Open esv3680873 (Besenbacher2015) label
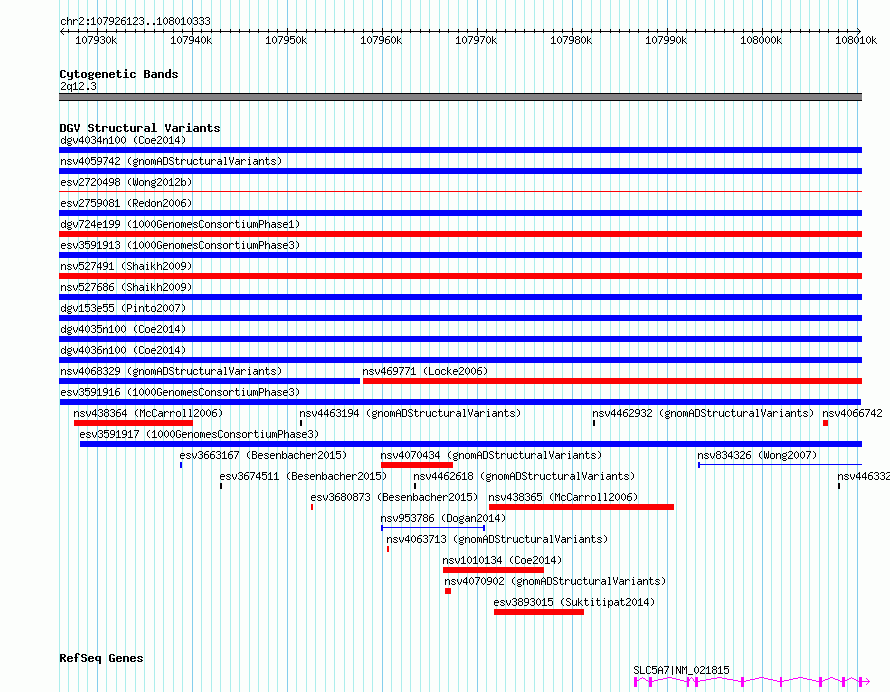This screenshot has width=890, height=692. pyautogui.click(x=394, y=497)
